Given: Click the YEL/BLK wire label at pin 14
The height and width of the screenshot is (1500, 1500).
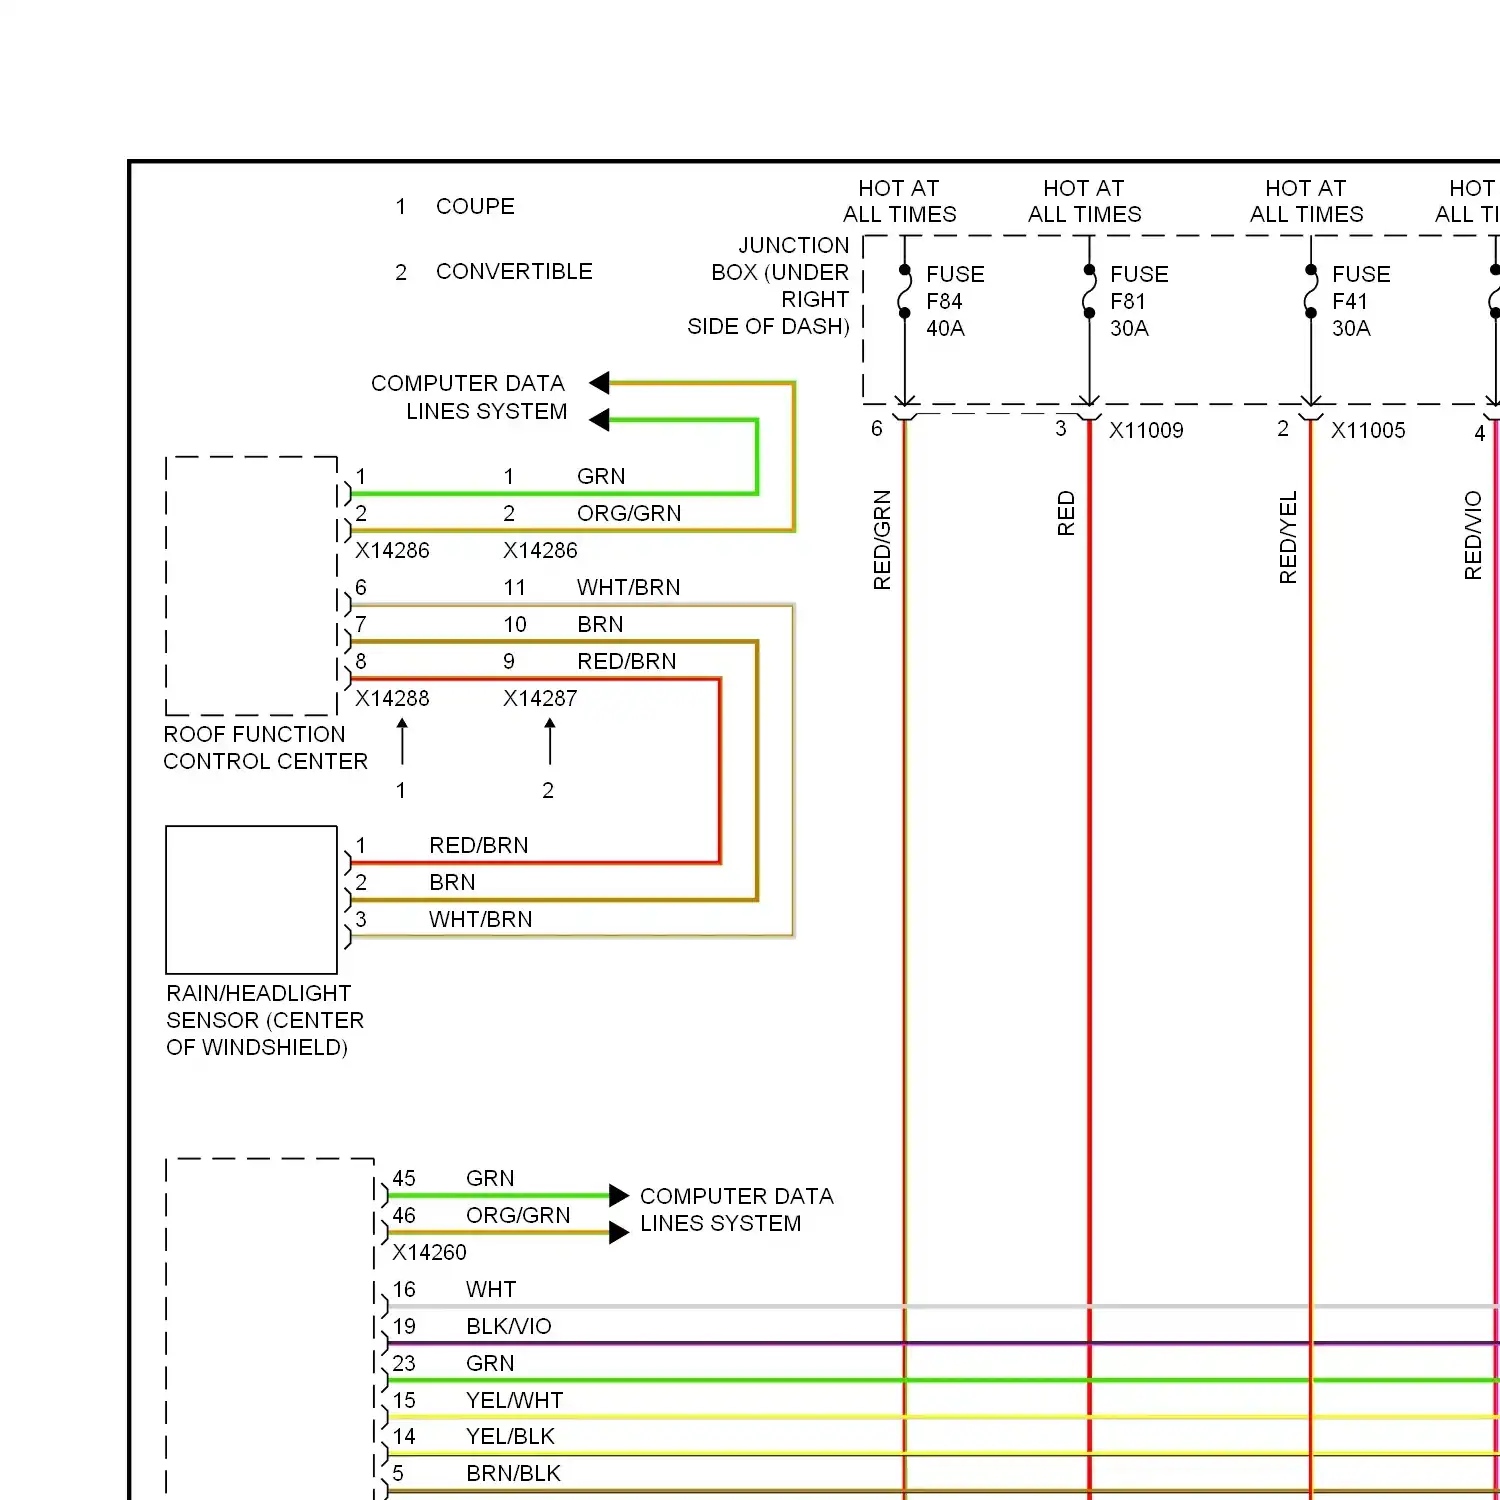Looking at the screenshot, I should pos(510,1436).
